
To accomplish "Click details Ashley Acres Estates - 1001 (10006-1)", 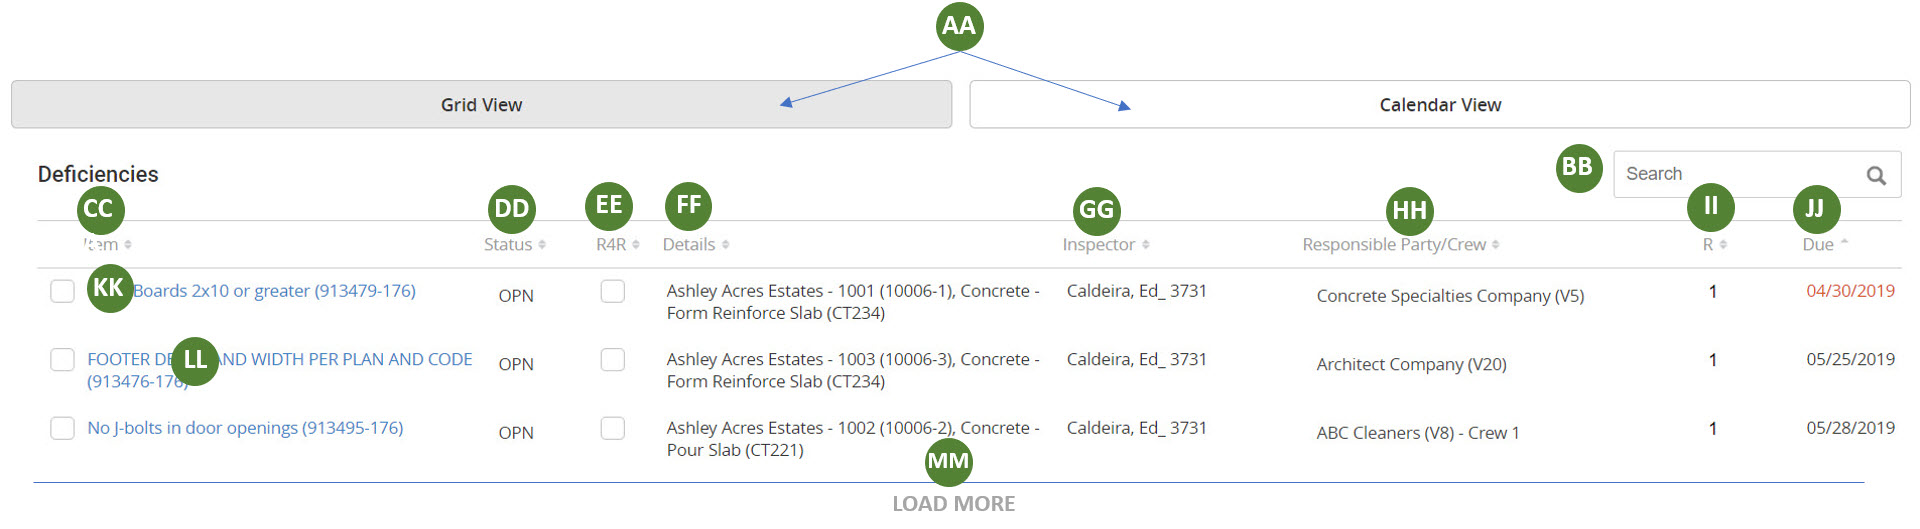I will point(853,302).
